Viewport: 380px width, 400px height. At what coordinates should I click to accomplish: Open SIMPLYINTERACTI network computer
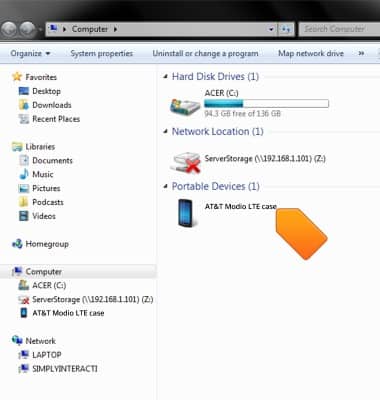pos(65,369)
